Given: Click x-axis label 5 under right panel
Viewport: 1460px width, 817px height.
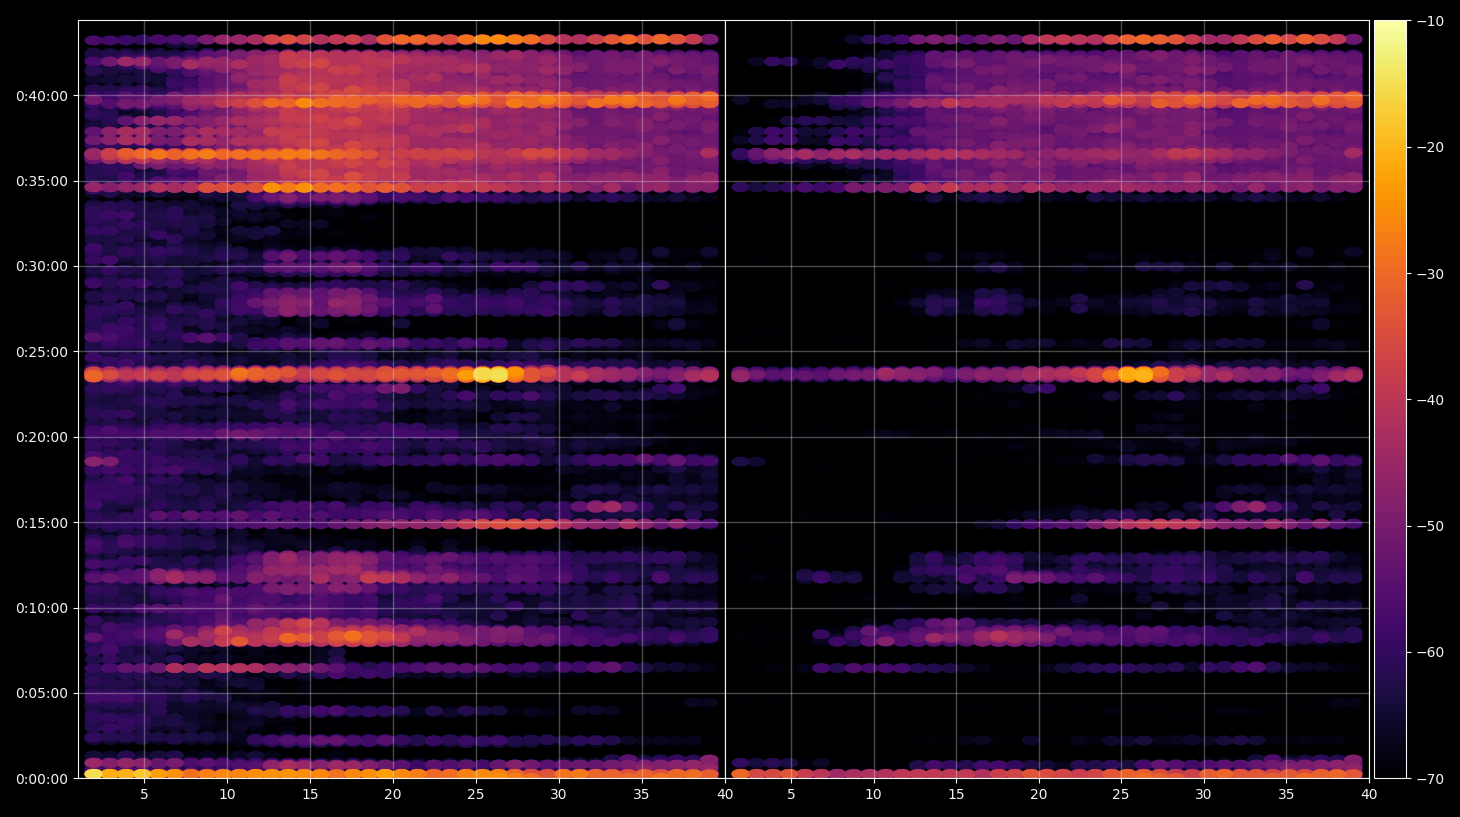Looking at the screenshot, I should [x=791, y=795].
